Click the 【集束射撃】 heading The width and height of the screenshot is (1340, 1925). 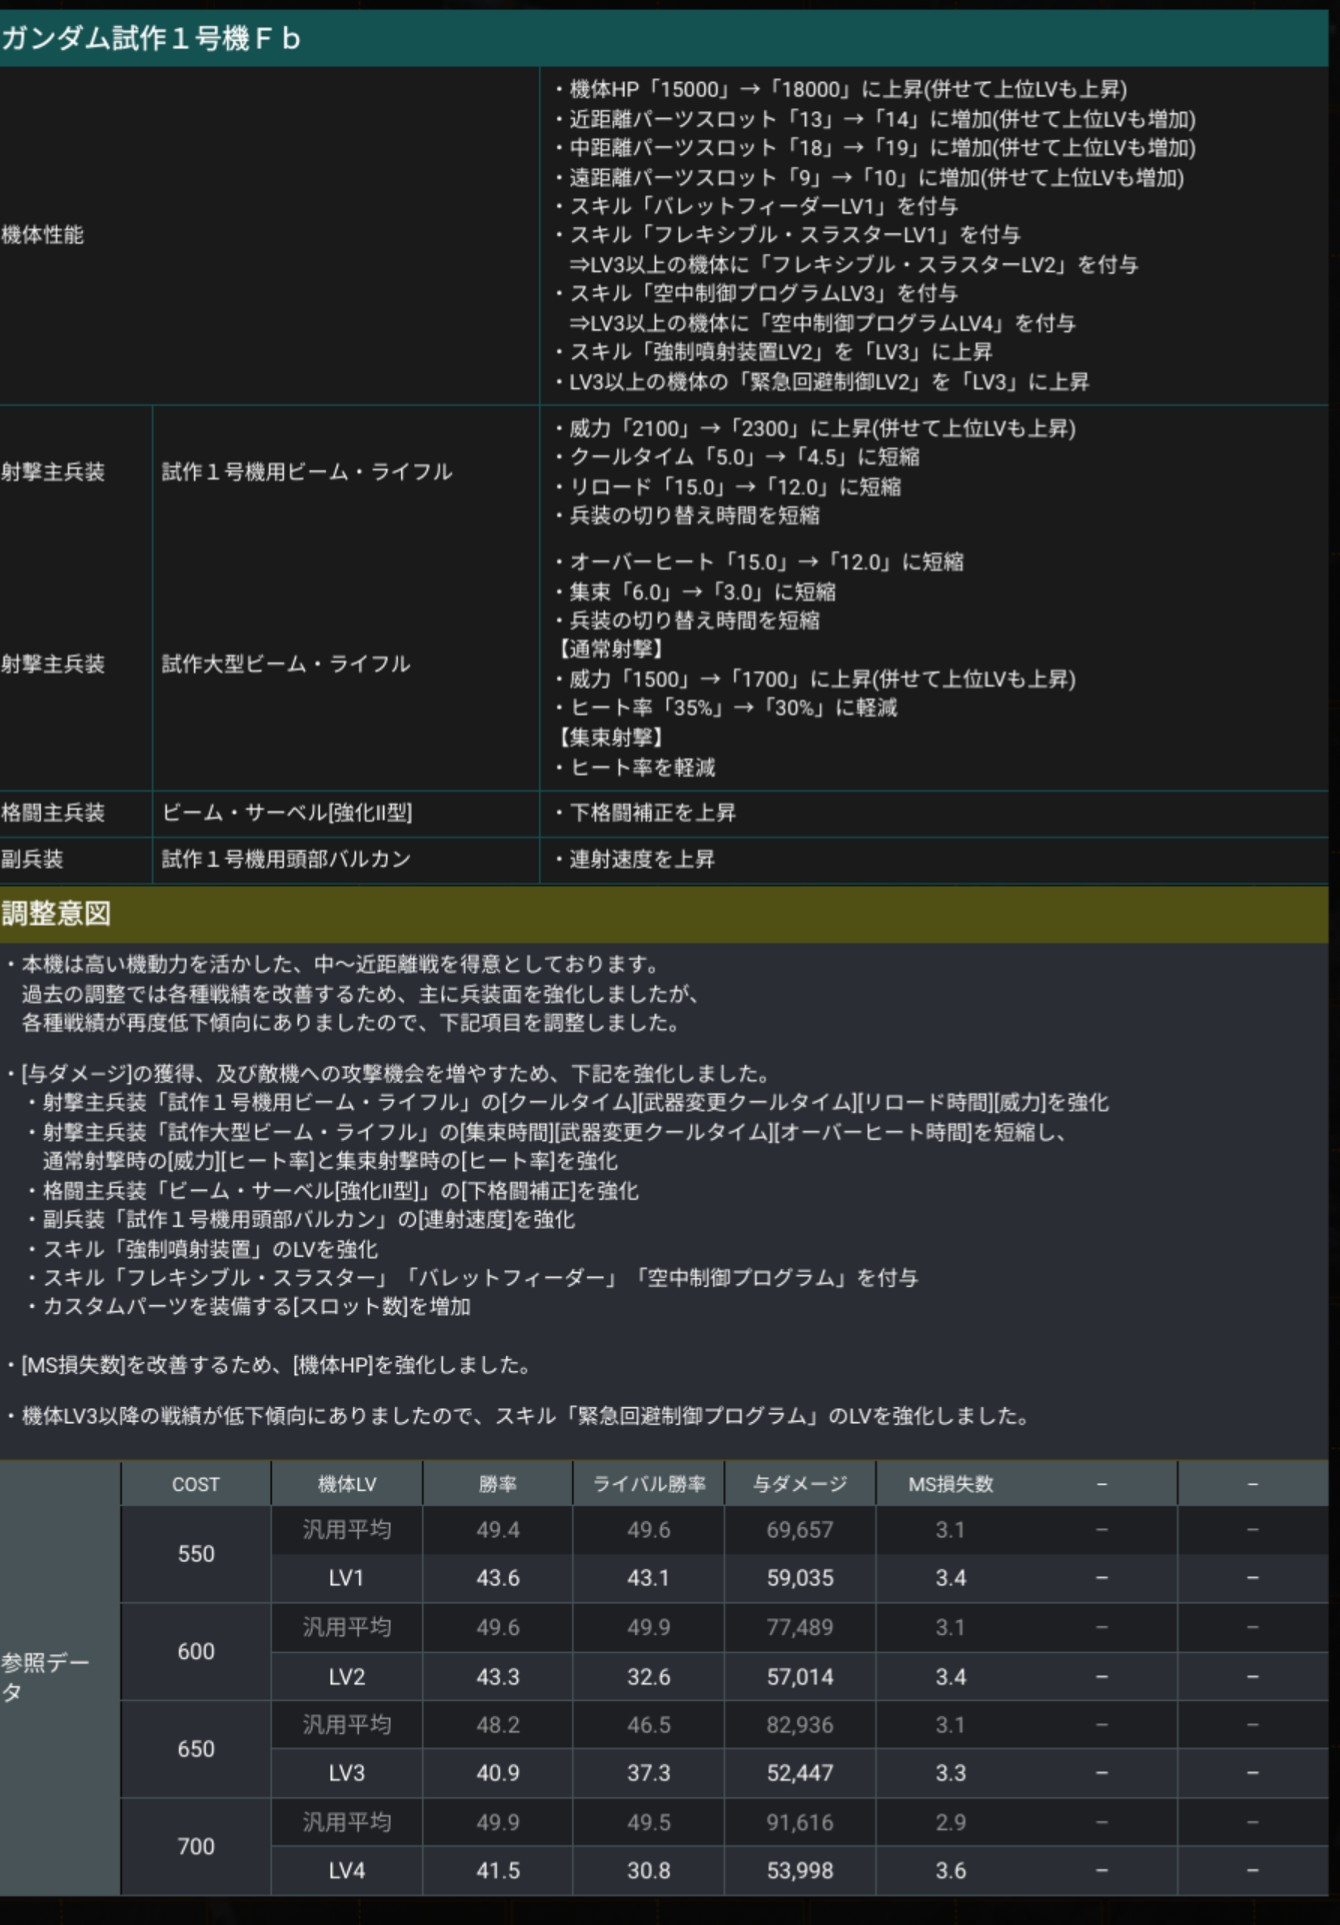[609, 738]
